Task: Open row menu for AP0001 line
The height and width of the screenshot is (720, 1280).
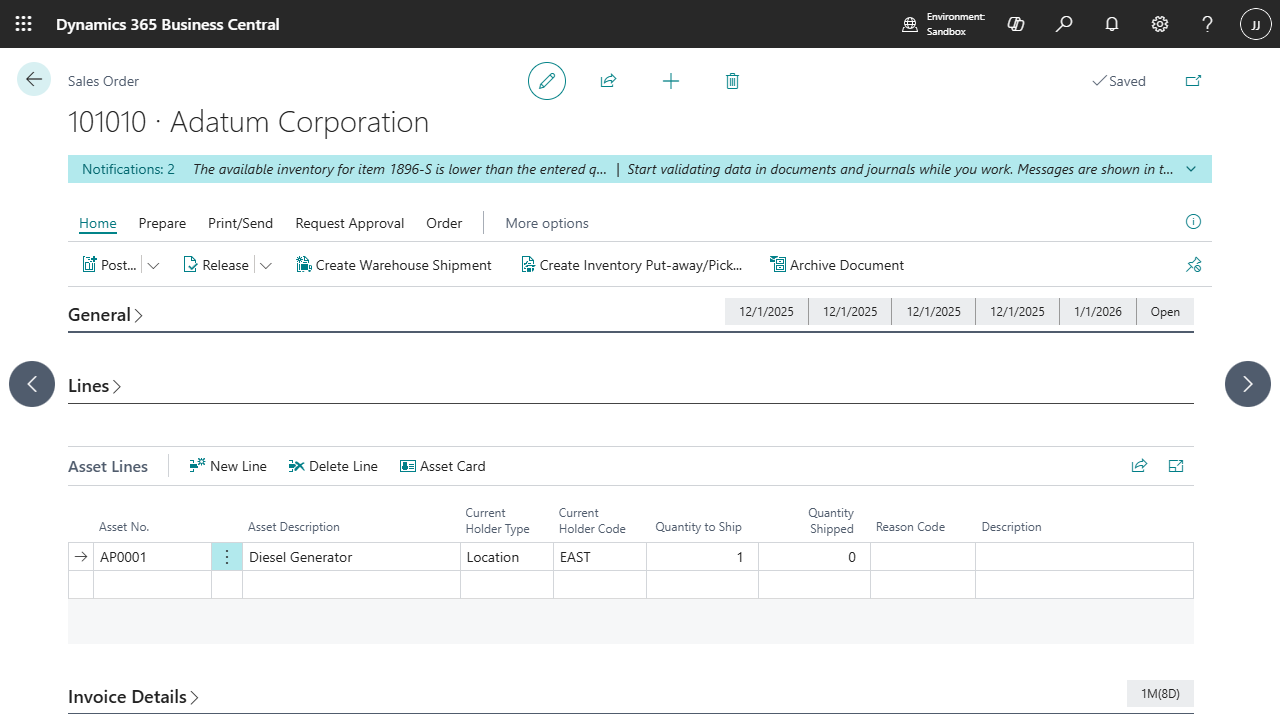Action: (227, 557)
